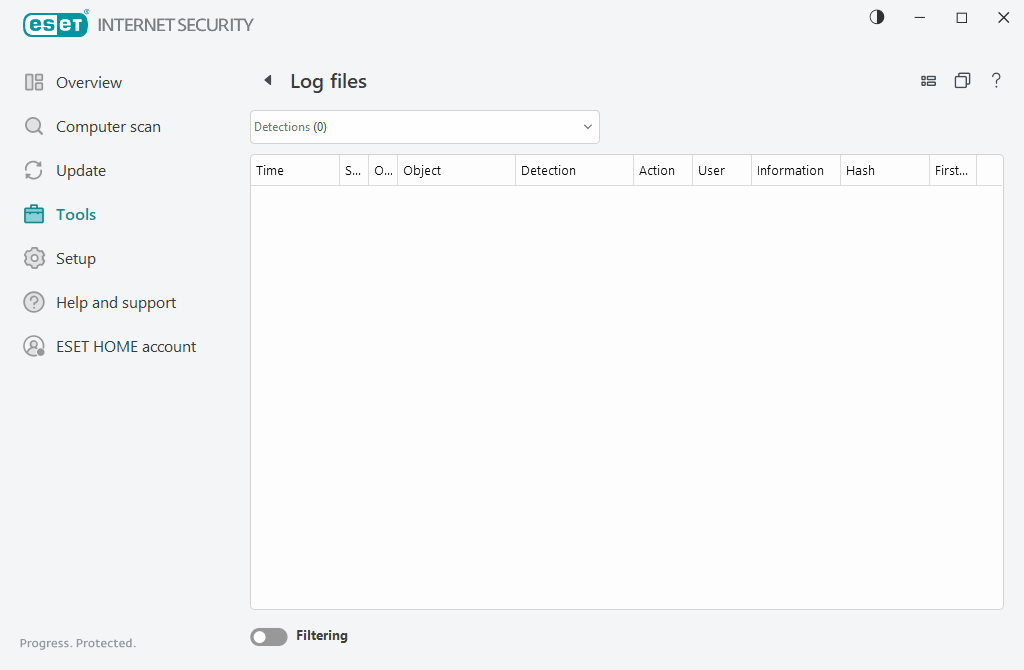1024x670 pixels.
Task: Click the Update refresh arrows icon
Action: (34, 171)
